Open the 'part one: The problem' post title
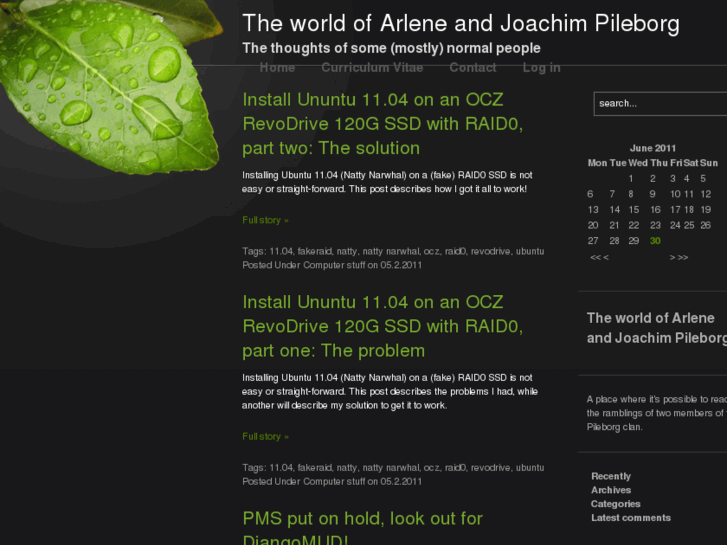Screen dimensions: 727x545 pos(383,327)
